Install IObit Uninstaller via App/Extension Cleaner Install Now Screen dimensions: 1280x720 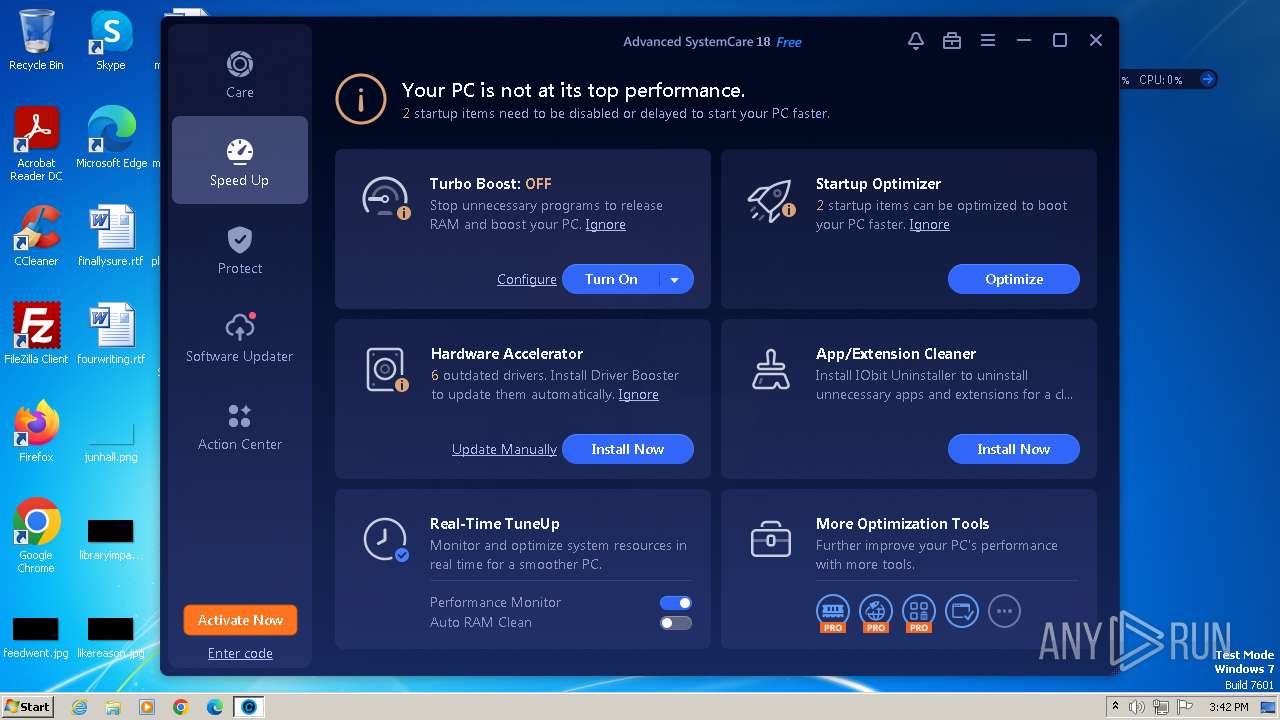(x=1014, y=449)
